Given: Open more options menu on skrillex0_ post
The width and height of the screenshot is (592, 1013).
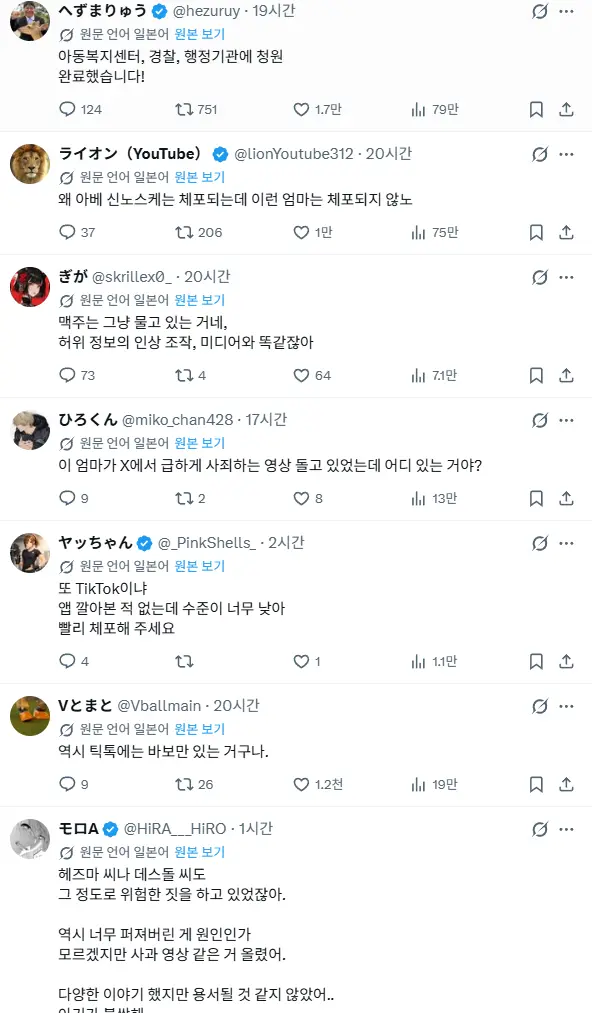Looking at the screenshot, I should 566,277.
